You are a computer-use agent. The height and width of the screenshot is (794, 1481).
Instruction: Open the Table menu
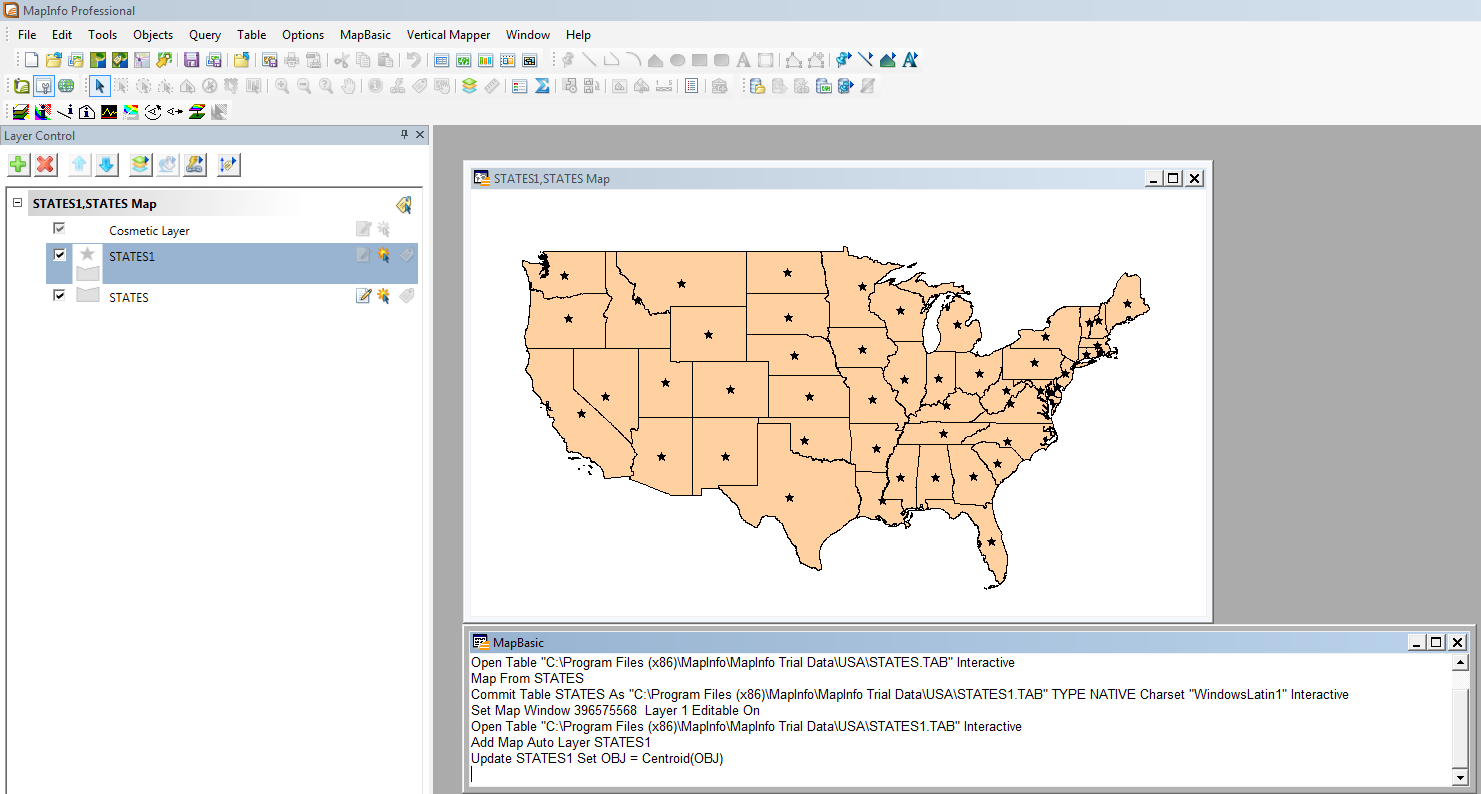[x=251, y=35]
